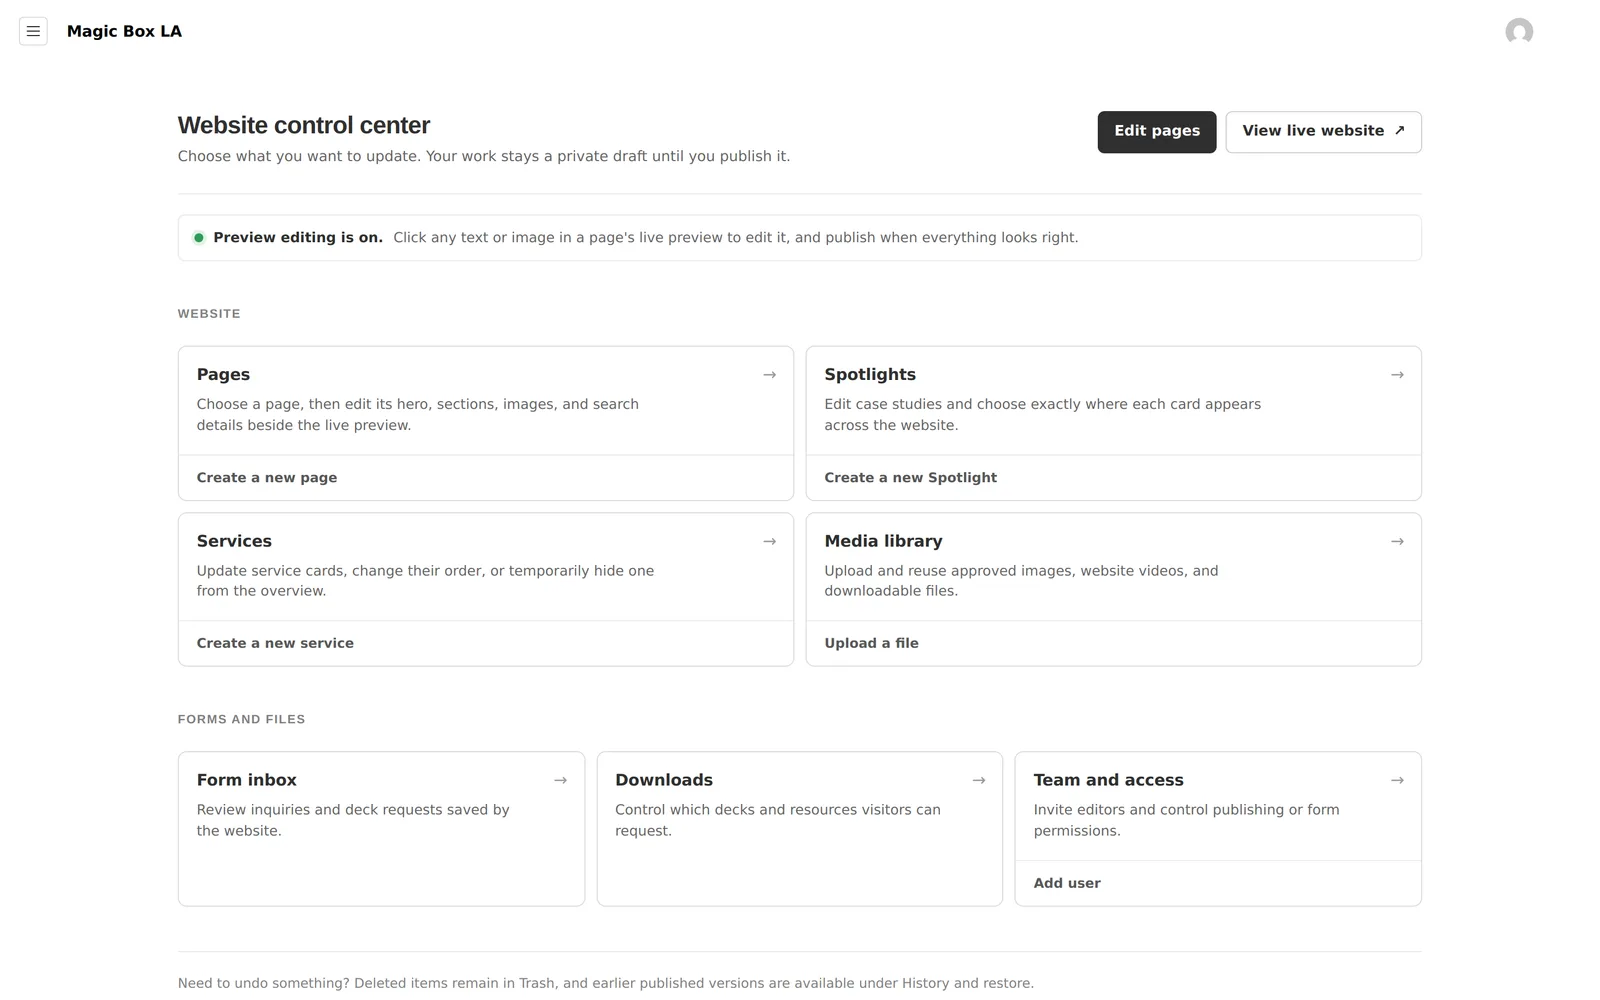This screenshot has height=1000, width=1600.
Task: Click the Edit pages button
Action: tap(1157, 131)
